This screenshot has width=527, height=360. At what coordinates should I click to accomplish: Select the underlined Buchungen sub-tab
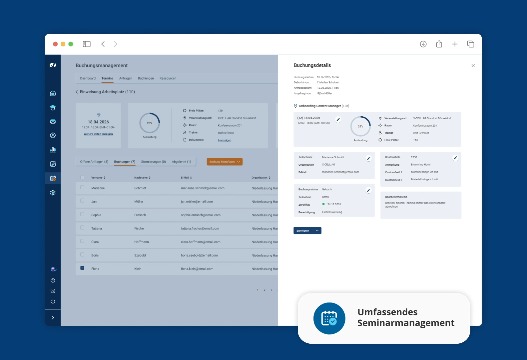point(124,162)
